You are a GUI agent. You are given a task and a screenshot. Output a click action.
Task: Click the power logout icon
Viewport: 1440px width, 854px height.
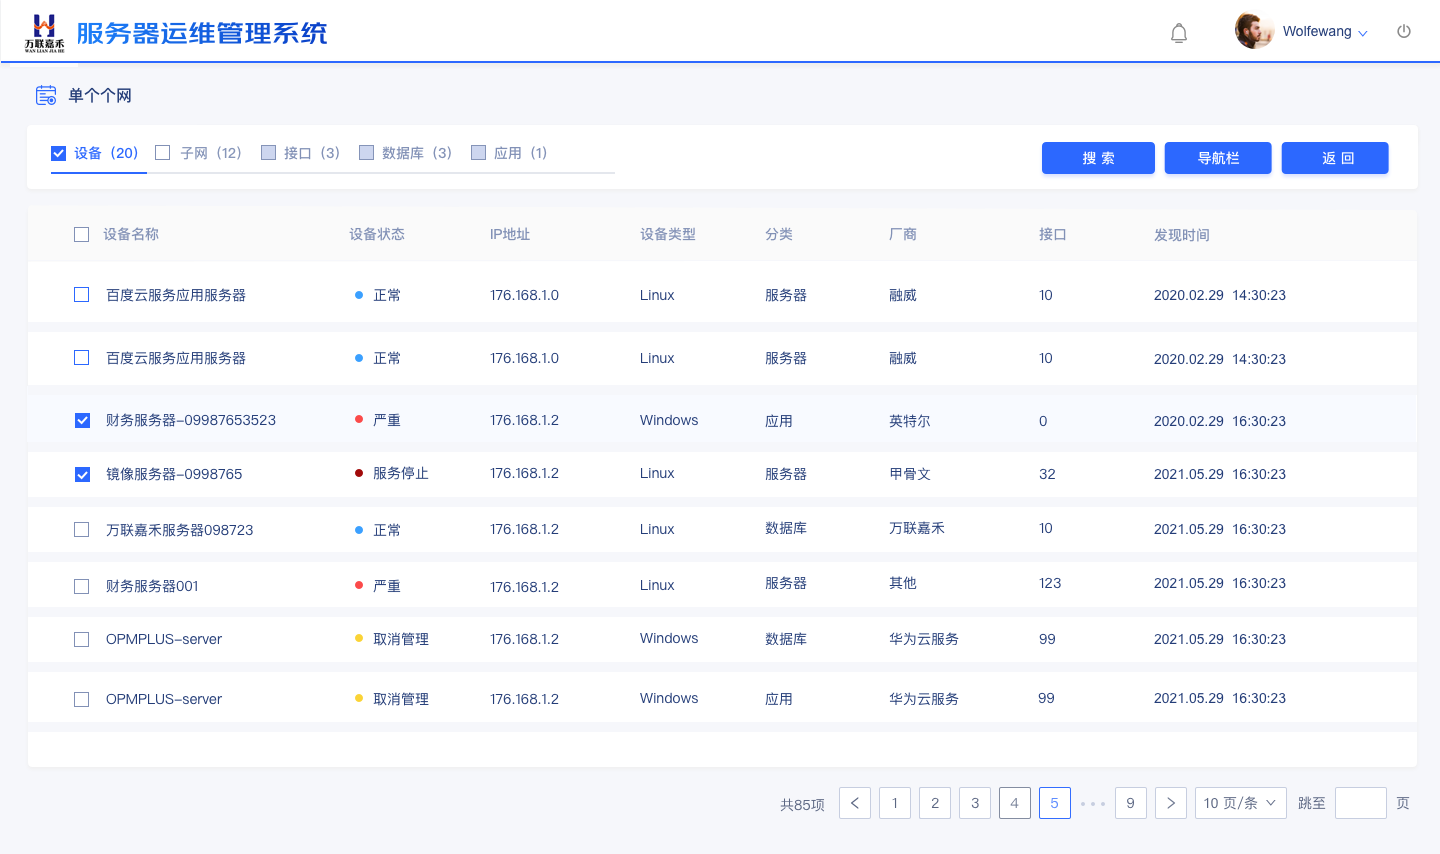point(1404,32)
